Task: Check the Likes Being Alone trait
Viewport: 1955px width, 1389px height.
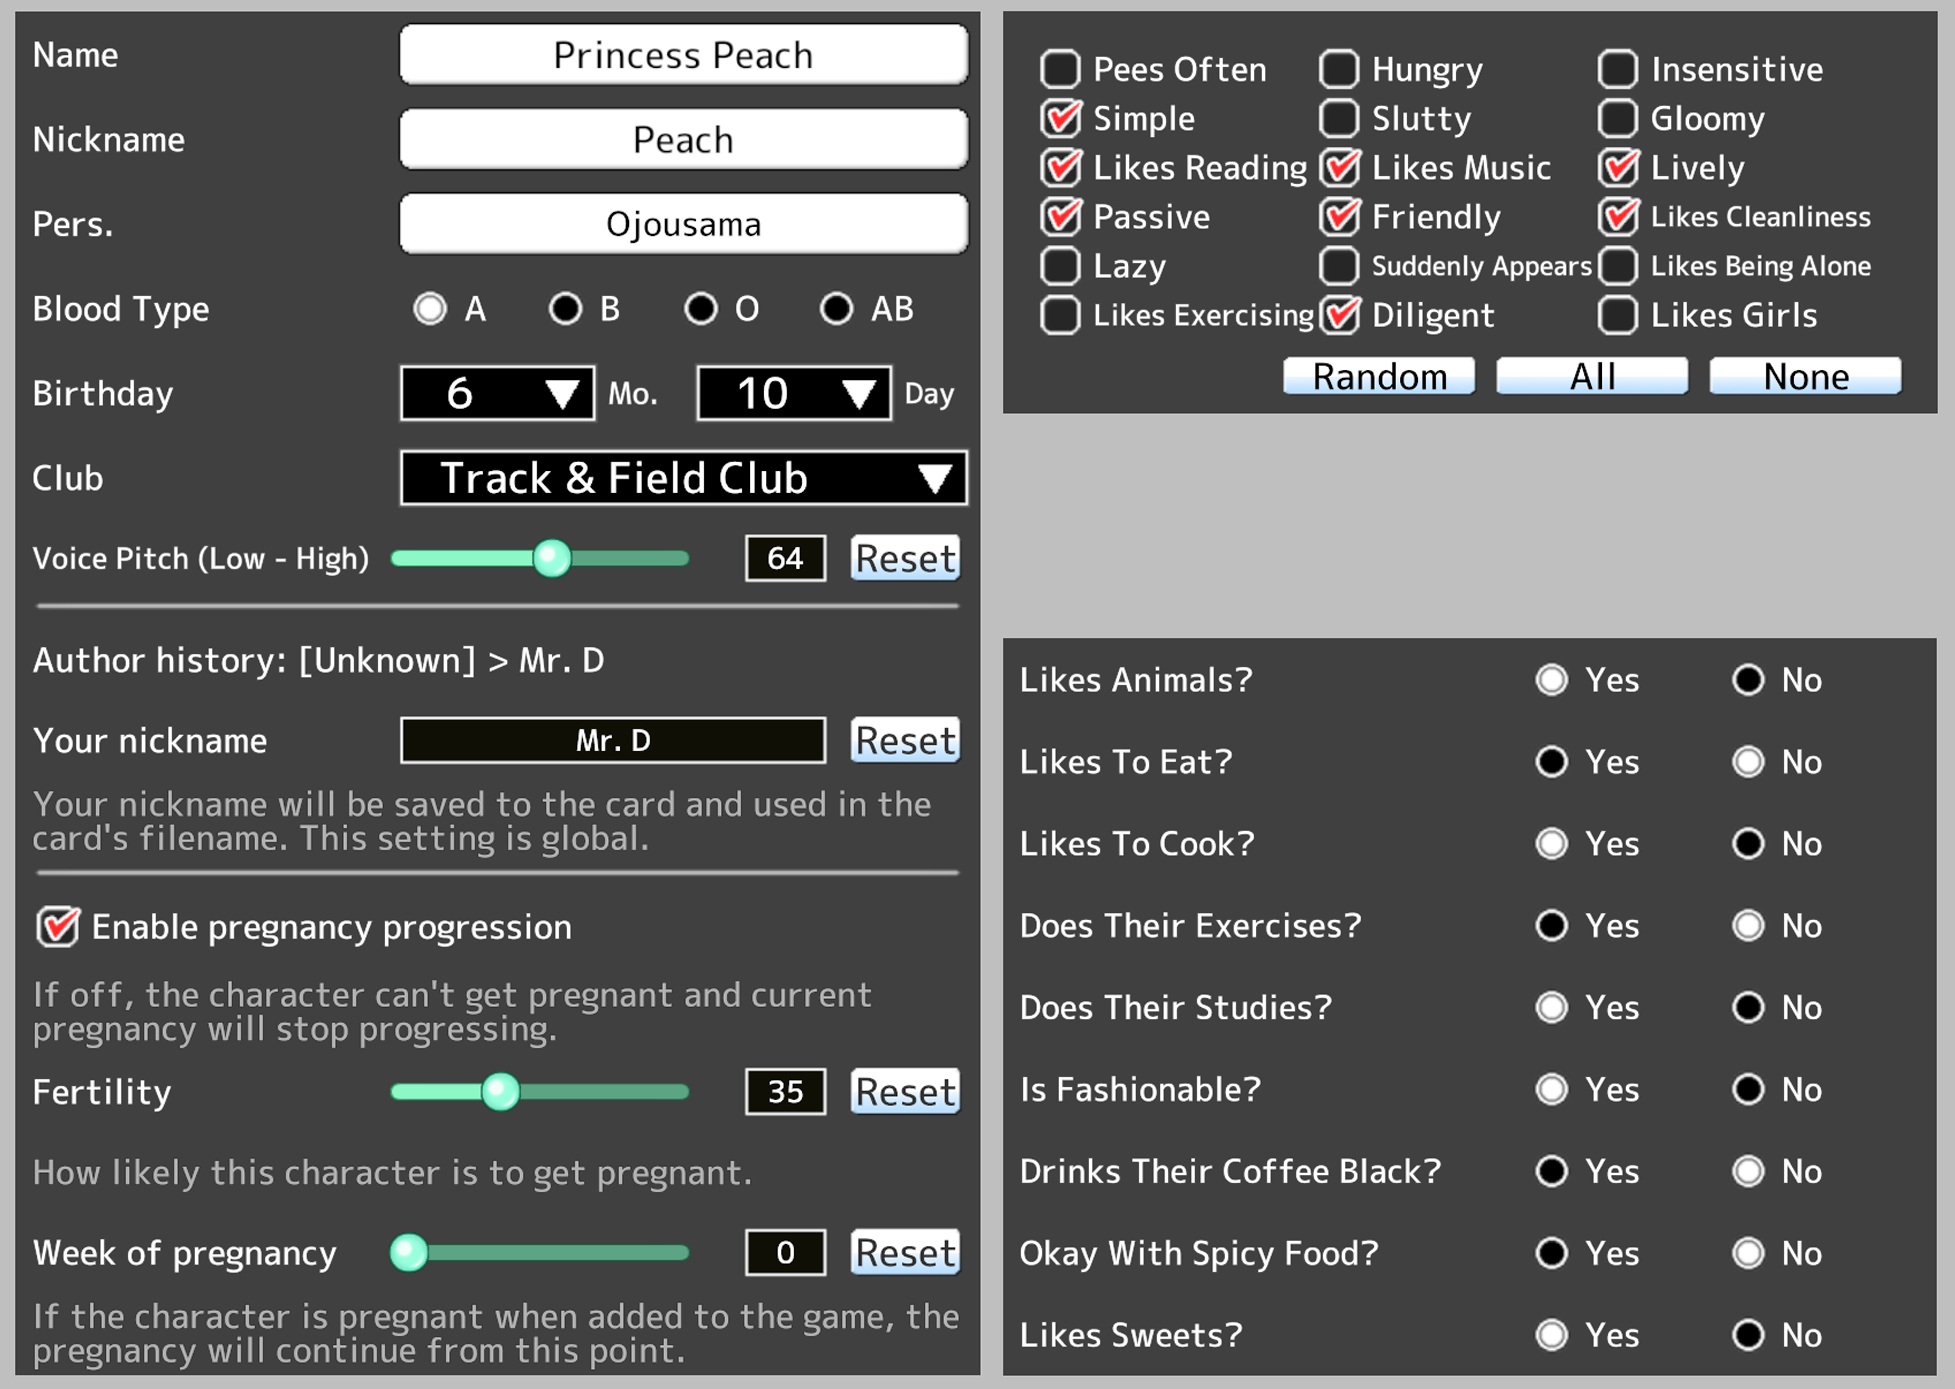Action: [1618, 266]
